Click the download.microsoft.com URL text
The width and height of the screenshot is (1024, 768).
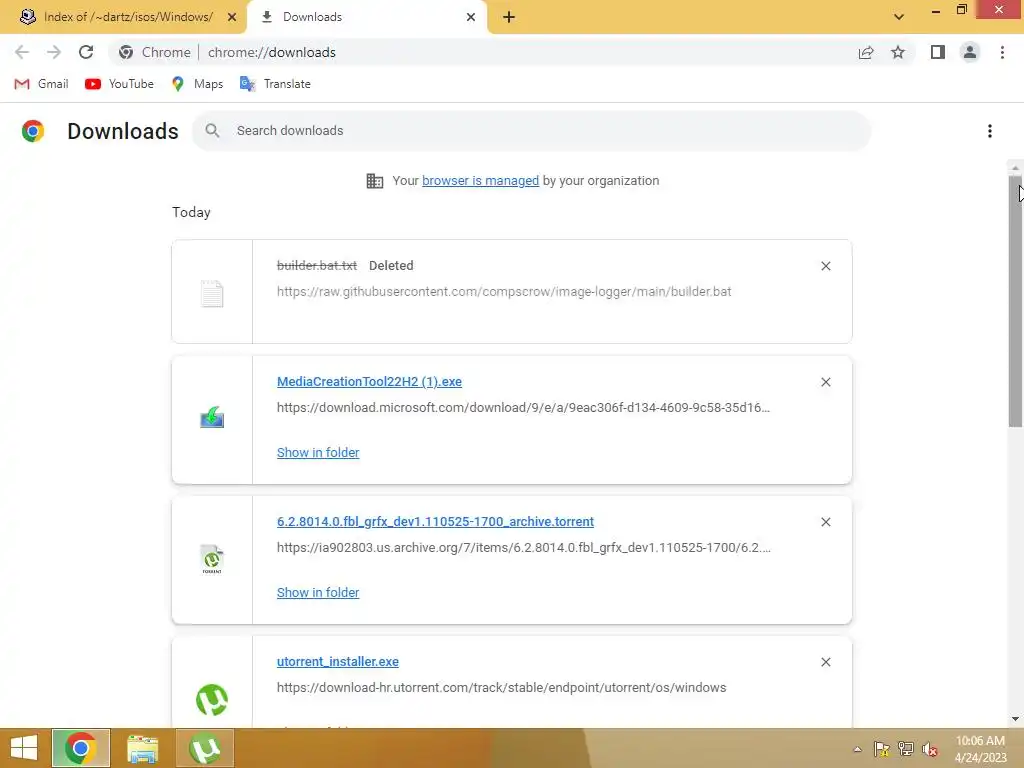coord(523,408)
